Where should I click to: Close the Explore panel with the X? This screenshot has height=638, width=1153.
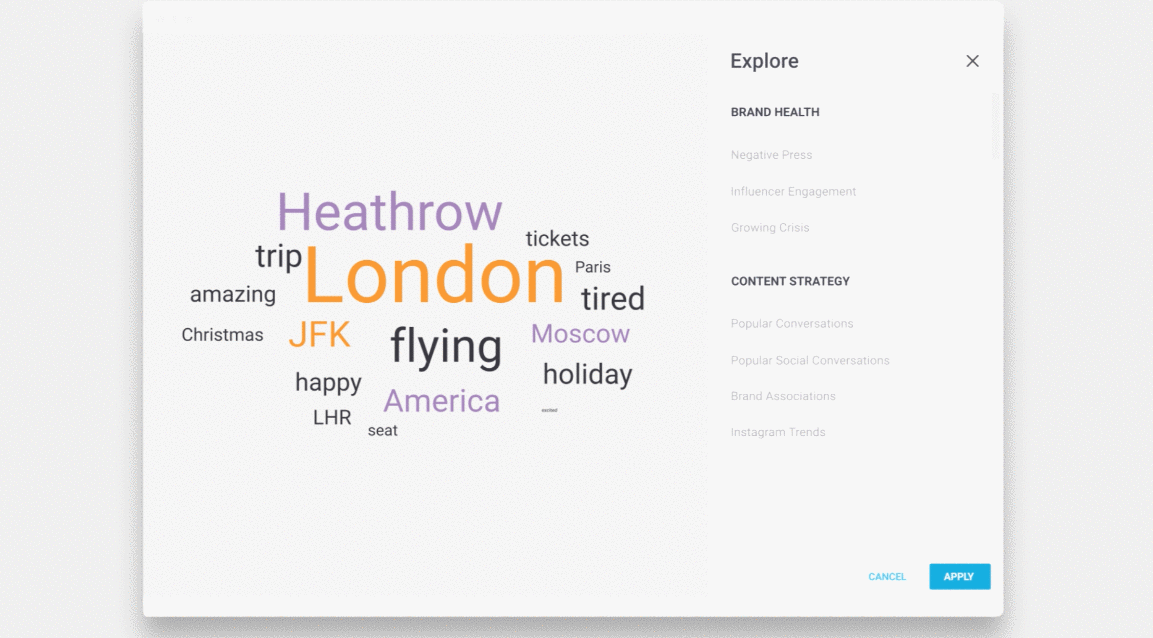[x=972, y=61]
